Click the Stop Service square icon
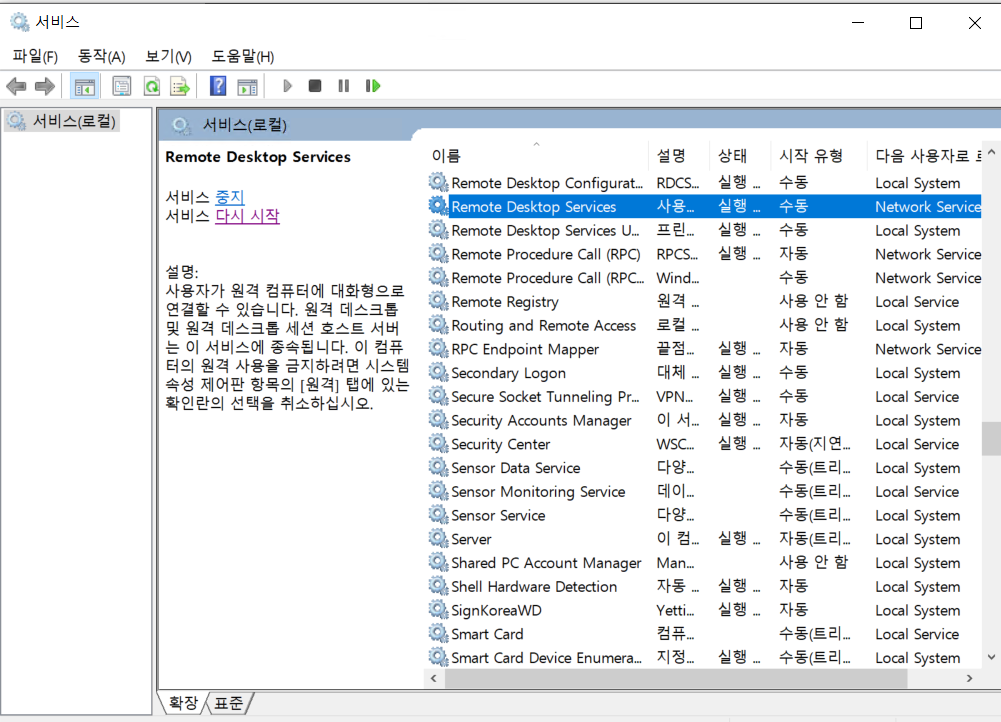Viewport: 1001px width, 722px height. (315, 86)
